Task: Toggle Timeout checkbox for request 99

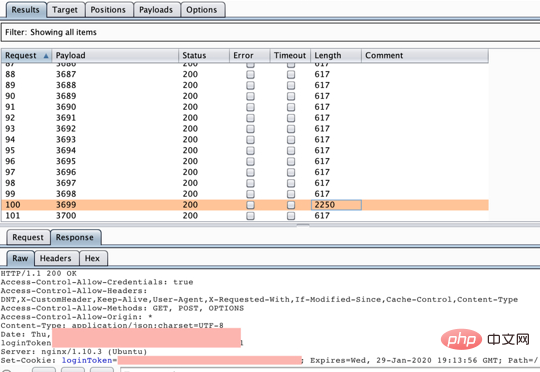Action: coord(291,194)
